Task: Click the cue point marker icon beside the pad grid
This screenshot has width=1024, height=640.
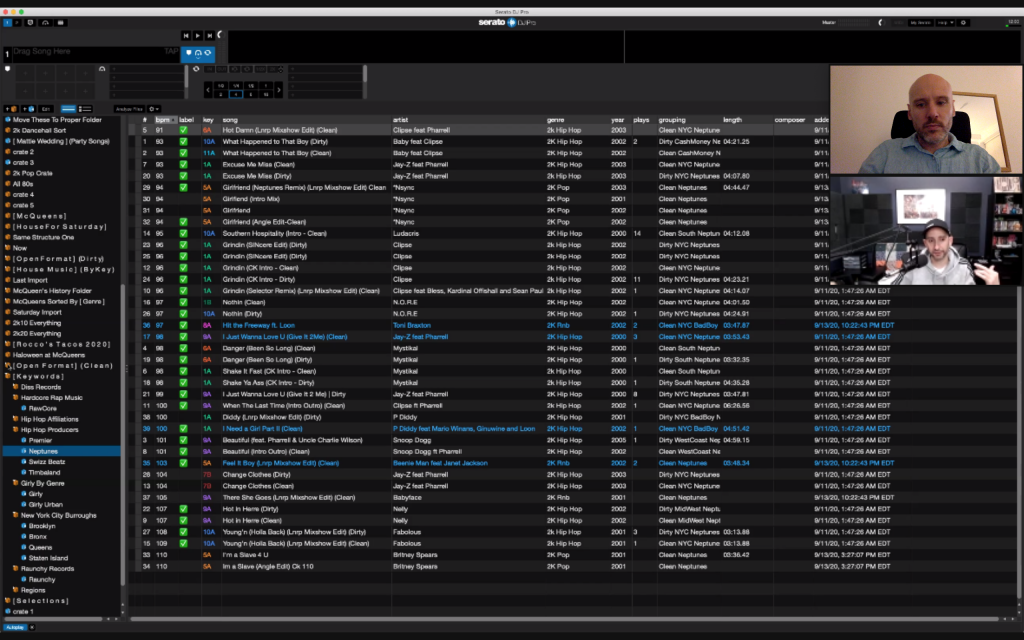Action: tap(8, 69)
